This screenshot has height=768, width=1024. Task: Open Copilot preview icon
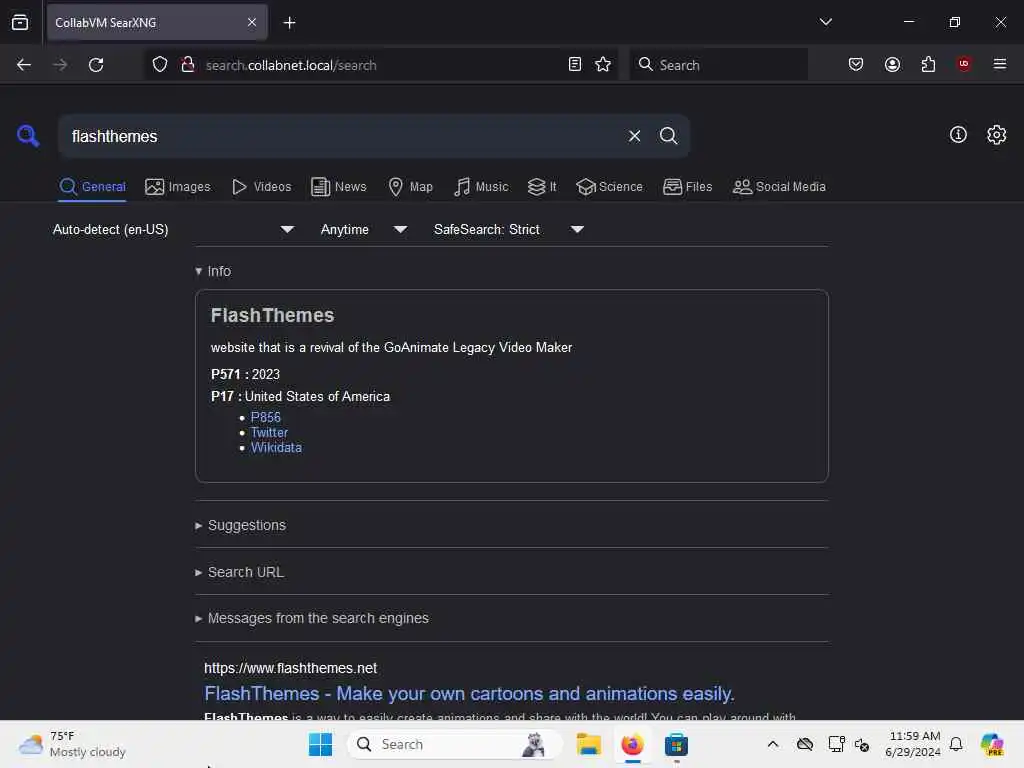(992, 744)
